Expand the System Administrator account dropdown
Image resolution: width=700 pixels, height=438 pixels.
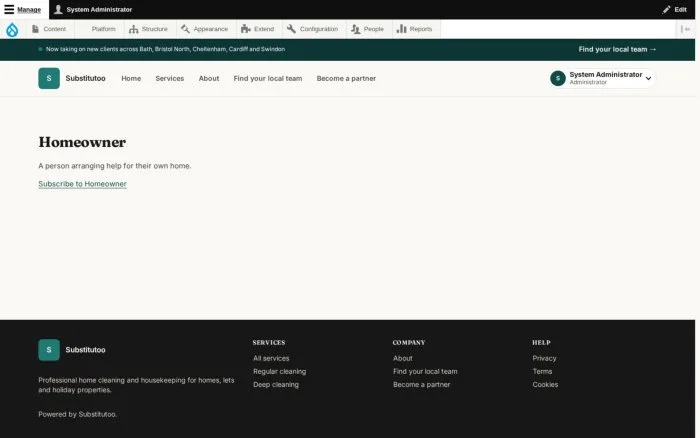click(603, 78)
